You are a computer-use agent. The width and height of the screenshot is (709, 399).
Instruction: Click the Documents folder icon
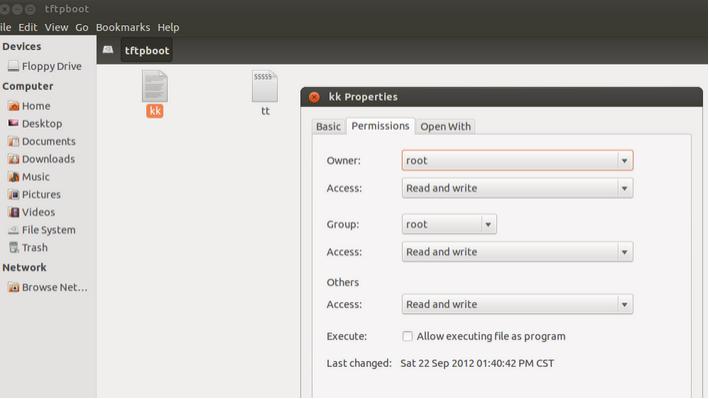(x=14, y=141)
